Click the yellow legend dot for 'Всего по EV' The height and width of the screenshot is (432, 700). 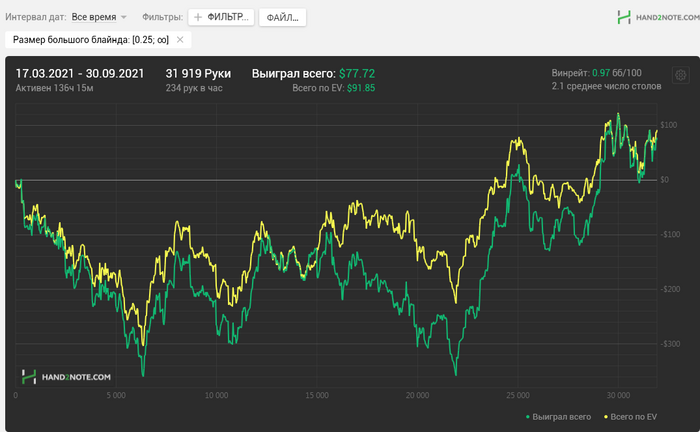(606, 417)
